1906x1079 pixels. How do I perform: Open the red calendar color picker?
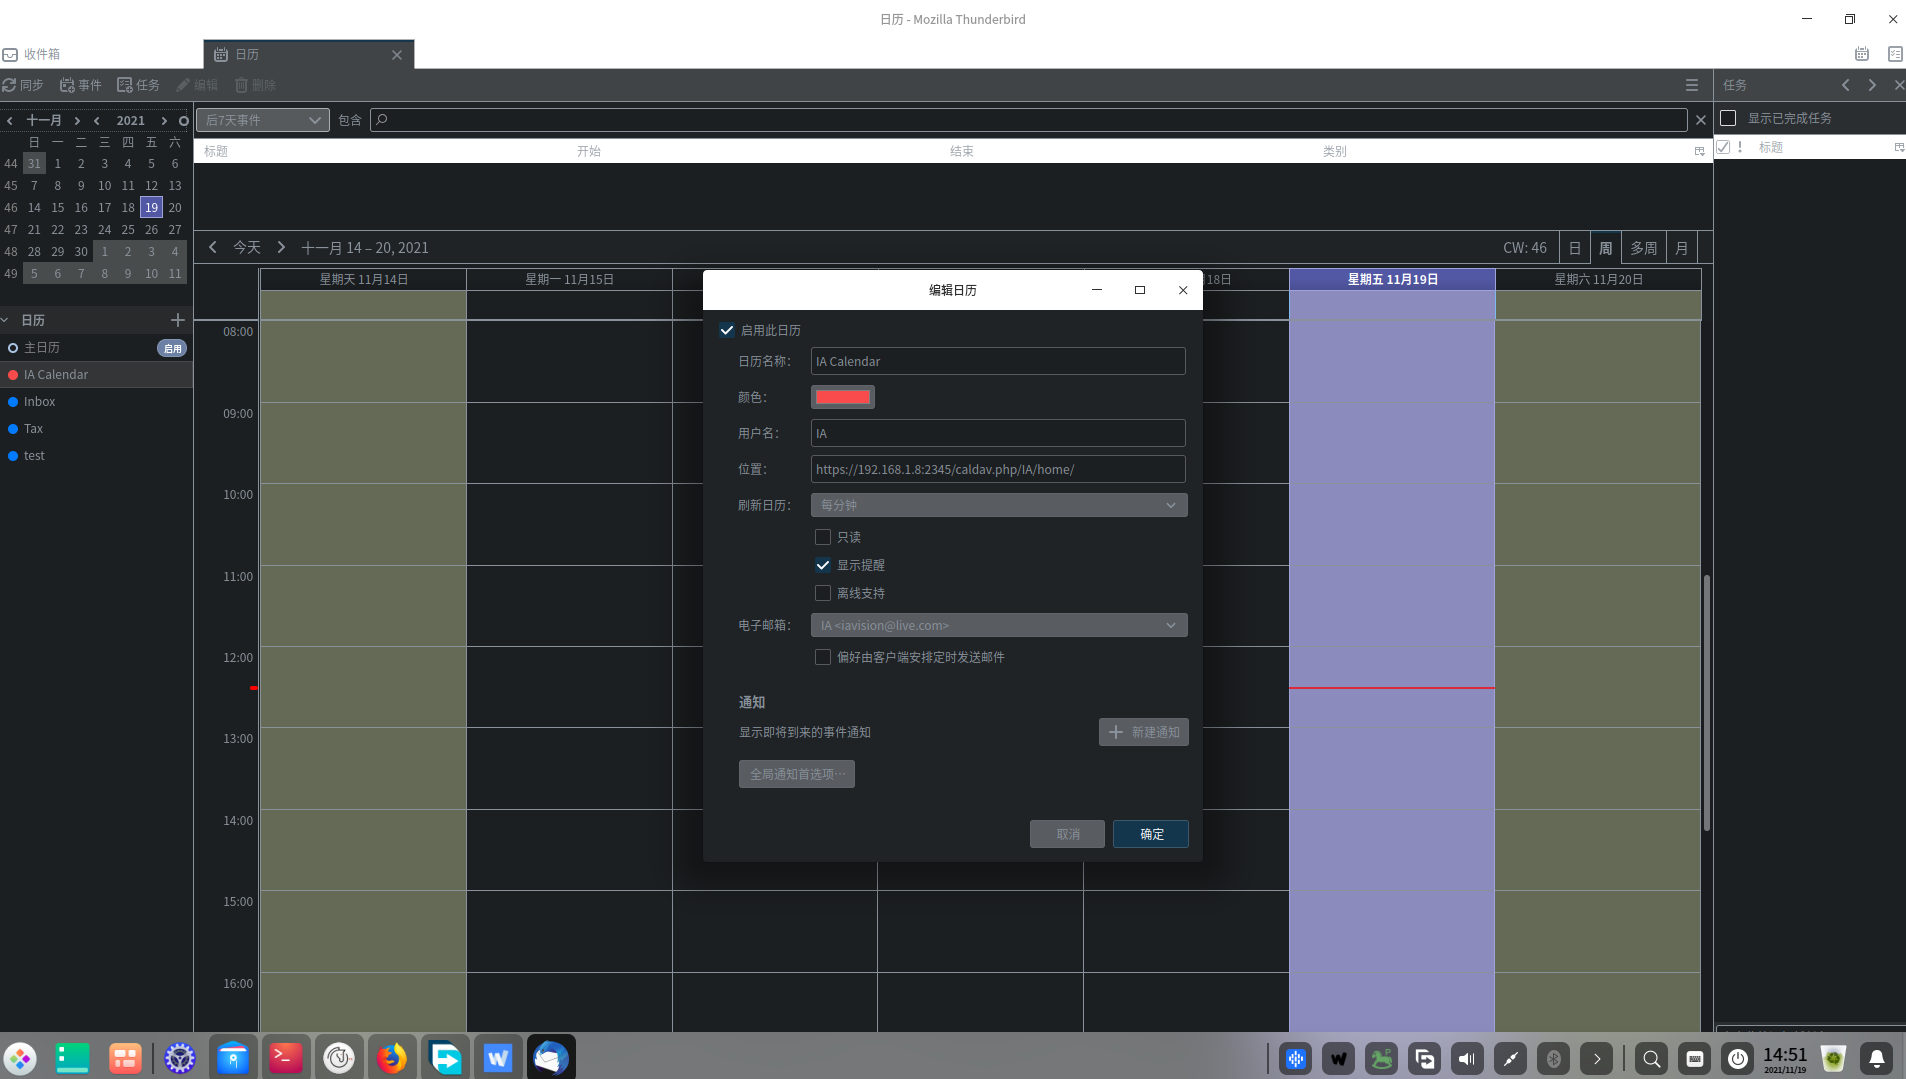coord(843,397)
